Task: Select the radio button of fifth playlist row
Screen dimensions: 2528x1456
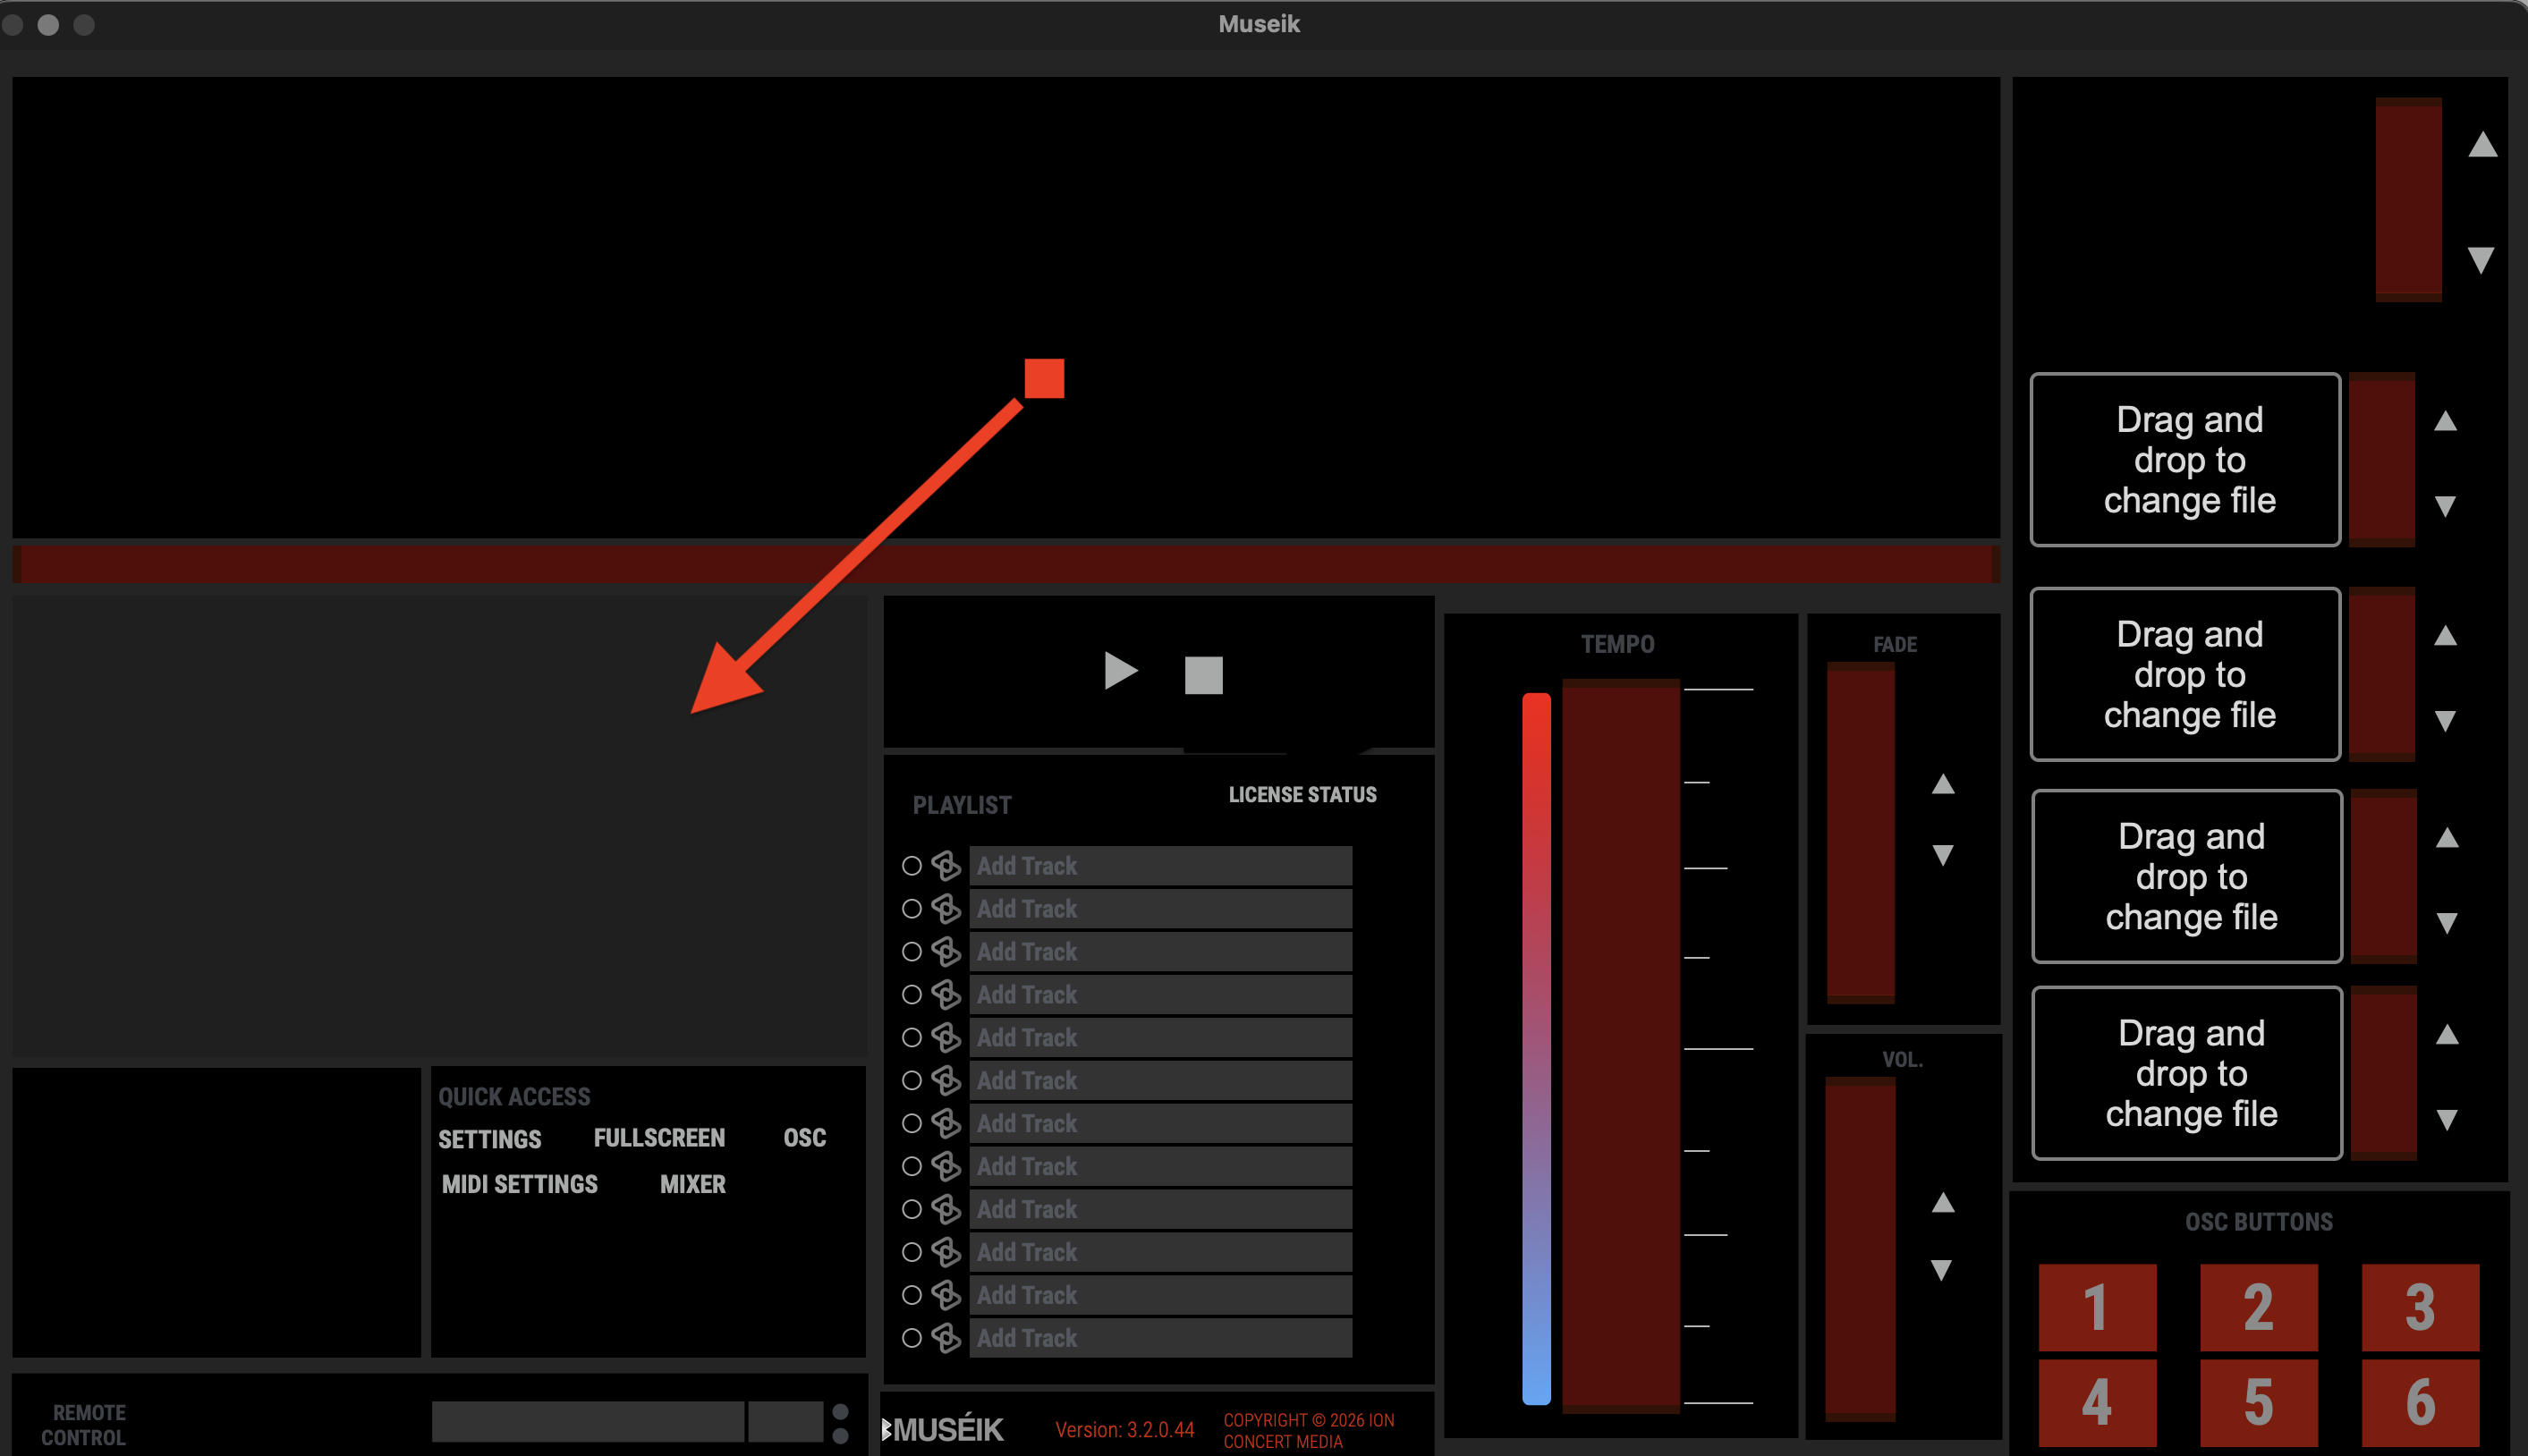Action: [x=911, y=1038]
